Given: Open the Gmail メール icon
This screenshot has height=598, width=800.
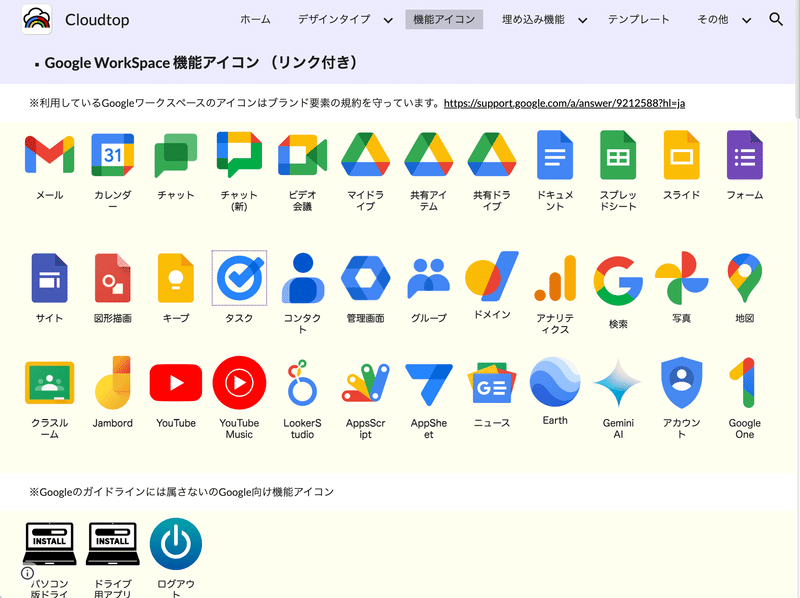Looking at the screenshot, I should pos(49,155).
